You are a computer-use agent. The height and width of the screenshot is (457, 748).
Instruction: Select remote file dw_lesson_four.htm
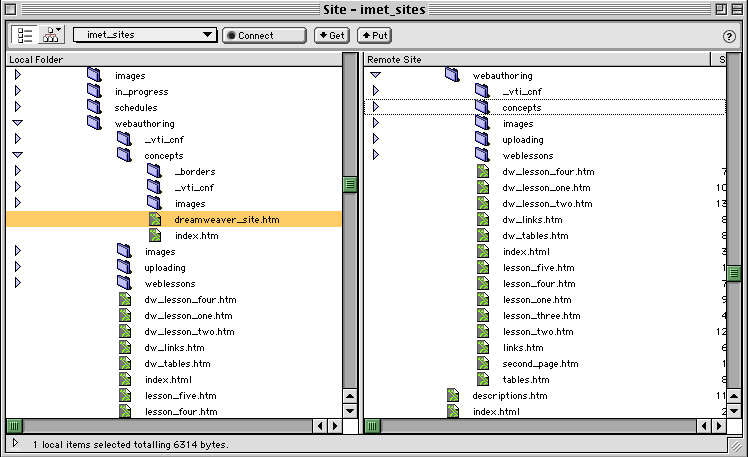[548, 171]
